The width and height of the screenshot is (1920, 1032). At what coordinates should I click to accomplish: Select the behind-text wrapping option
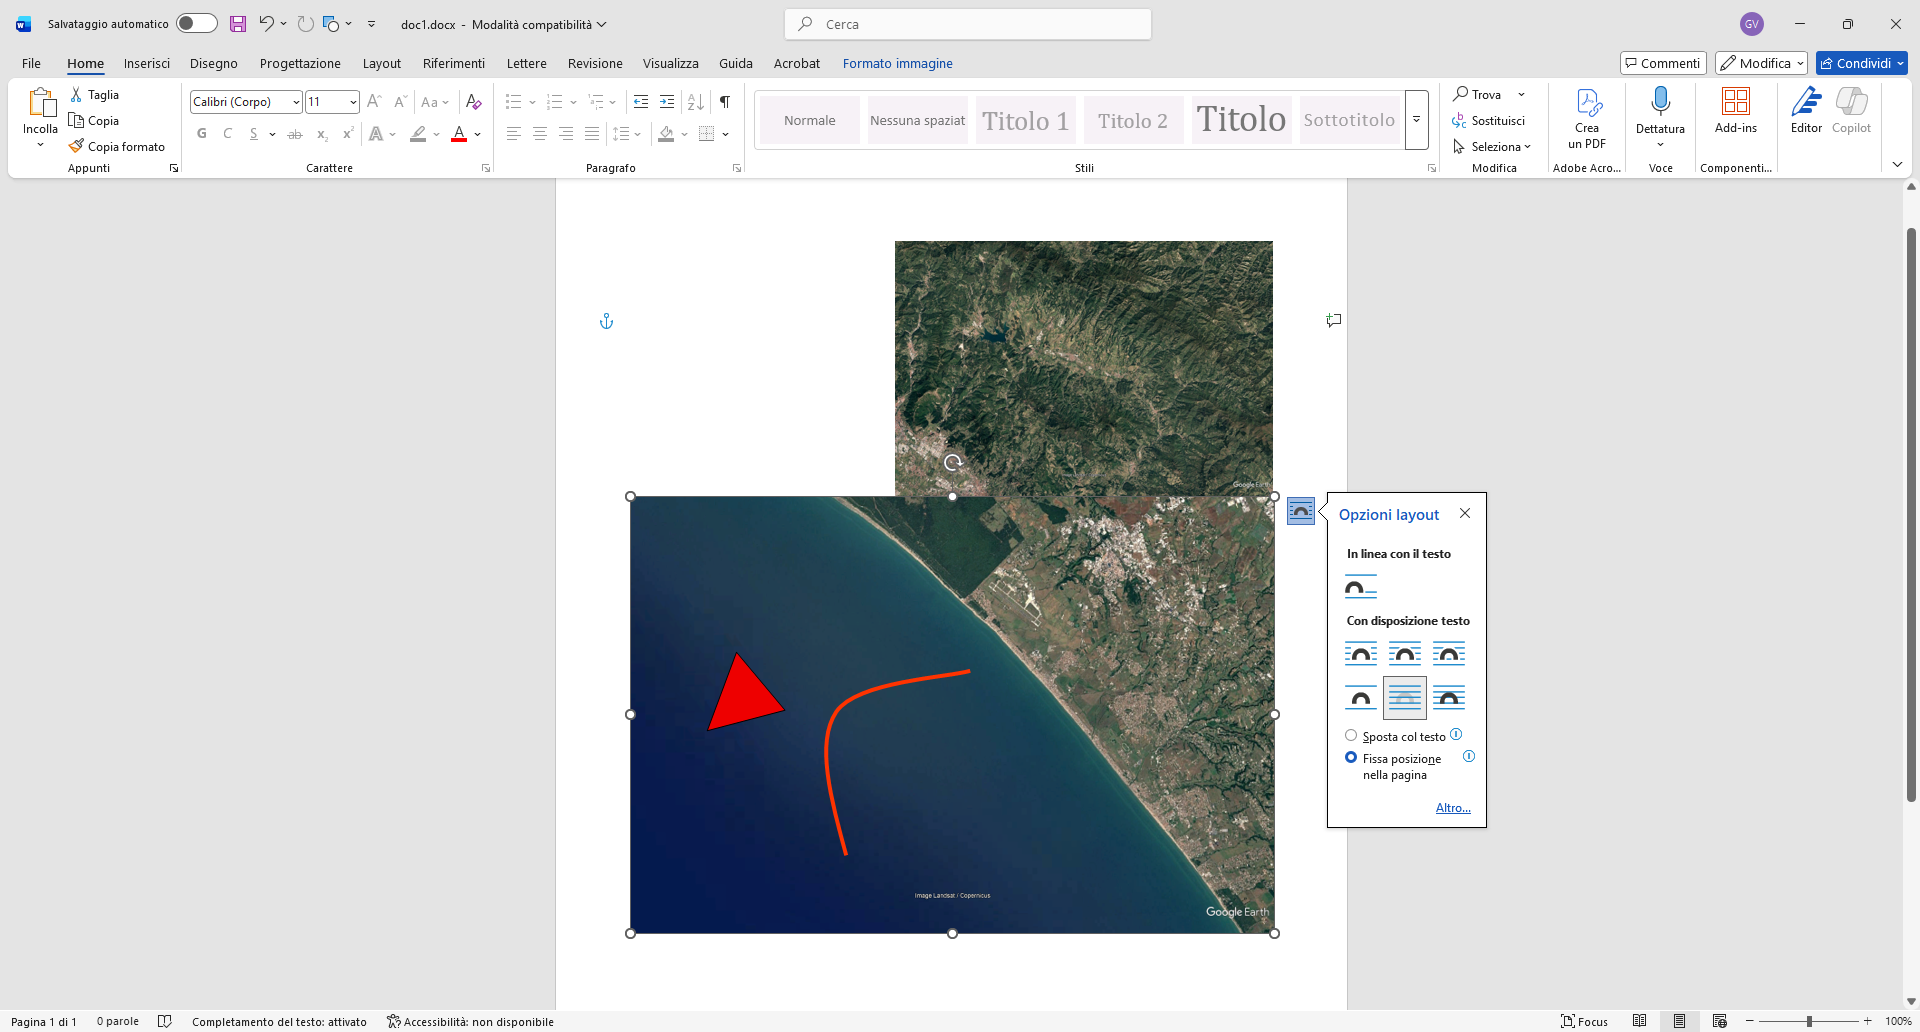(x=1405, y=698)
